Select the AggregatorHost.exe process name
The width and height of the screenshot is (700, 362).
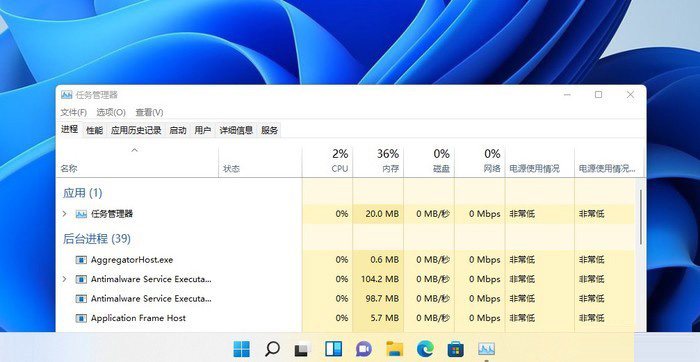click(x=132, y=259)
